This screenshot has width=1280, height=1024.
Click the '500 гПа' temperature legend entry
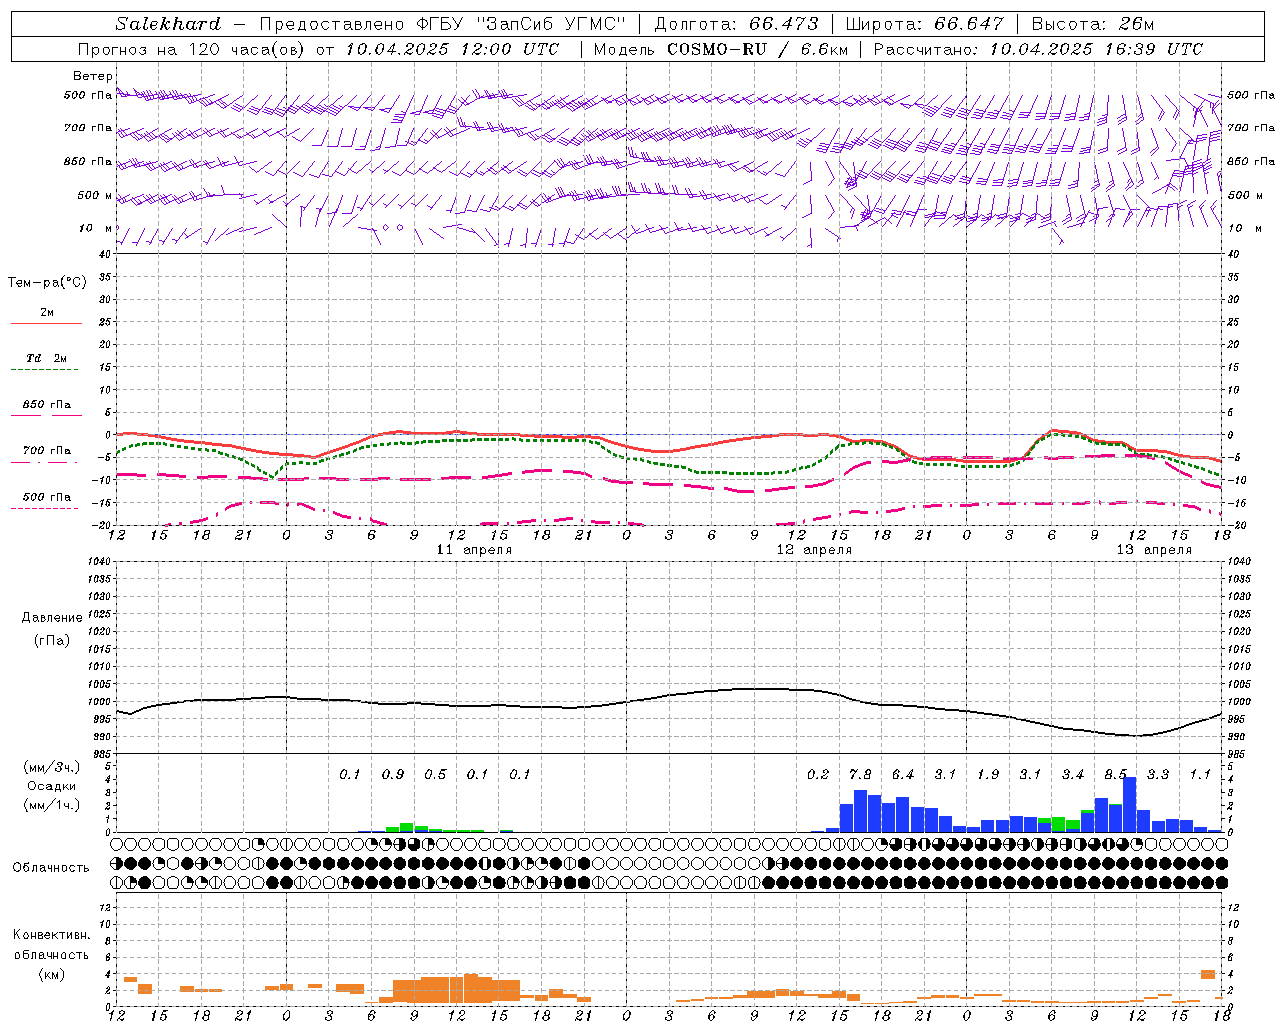coord(47,497)
